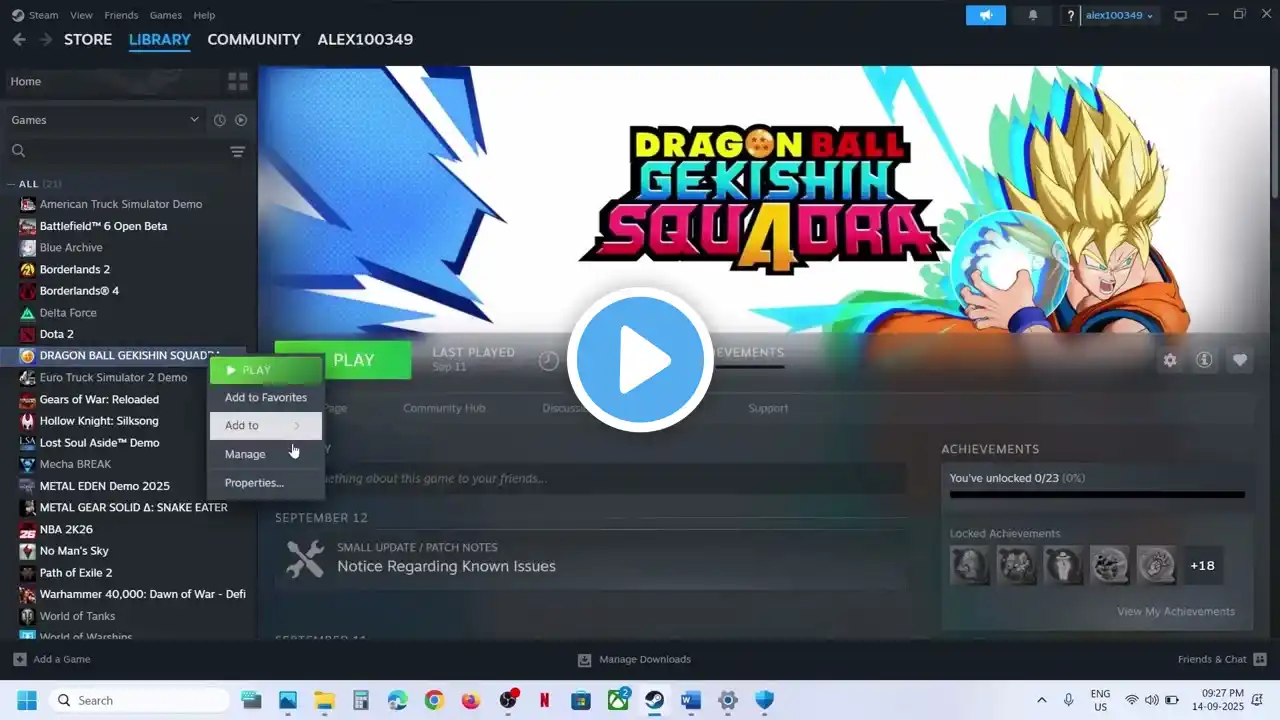Select Path of Exile 2 in library
1280x720 pixels.
coord(76,573)
